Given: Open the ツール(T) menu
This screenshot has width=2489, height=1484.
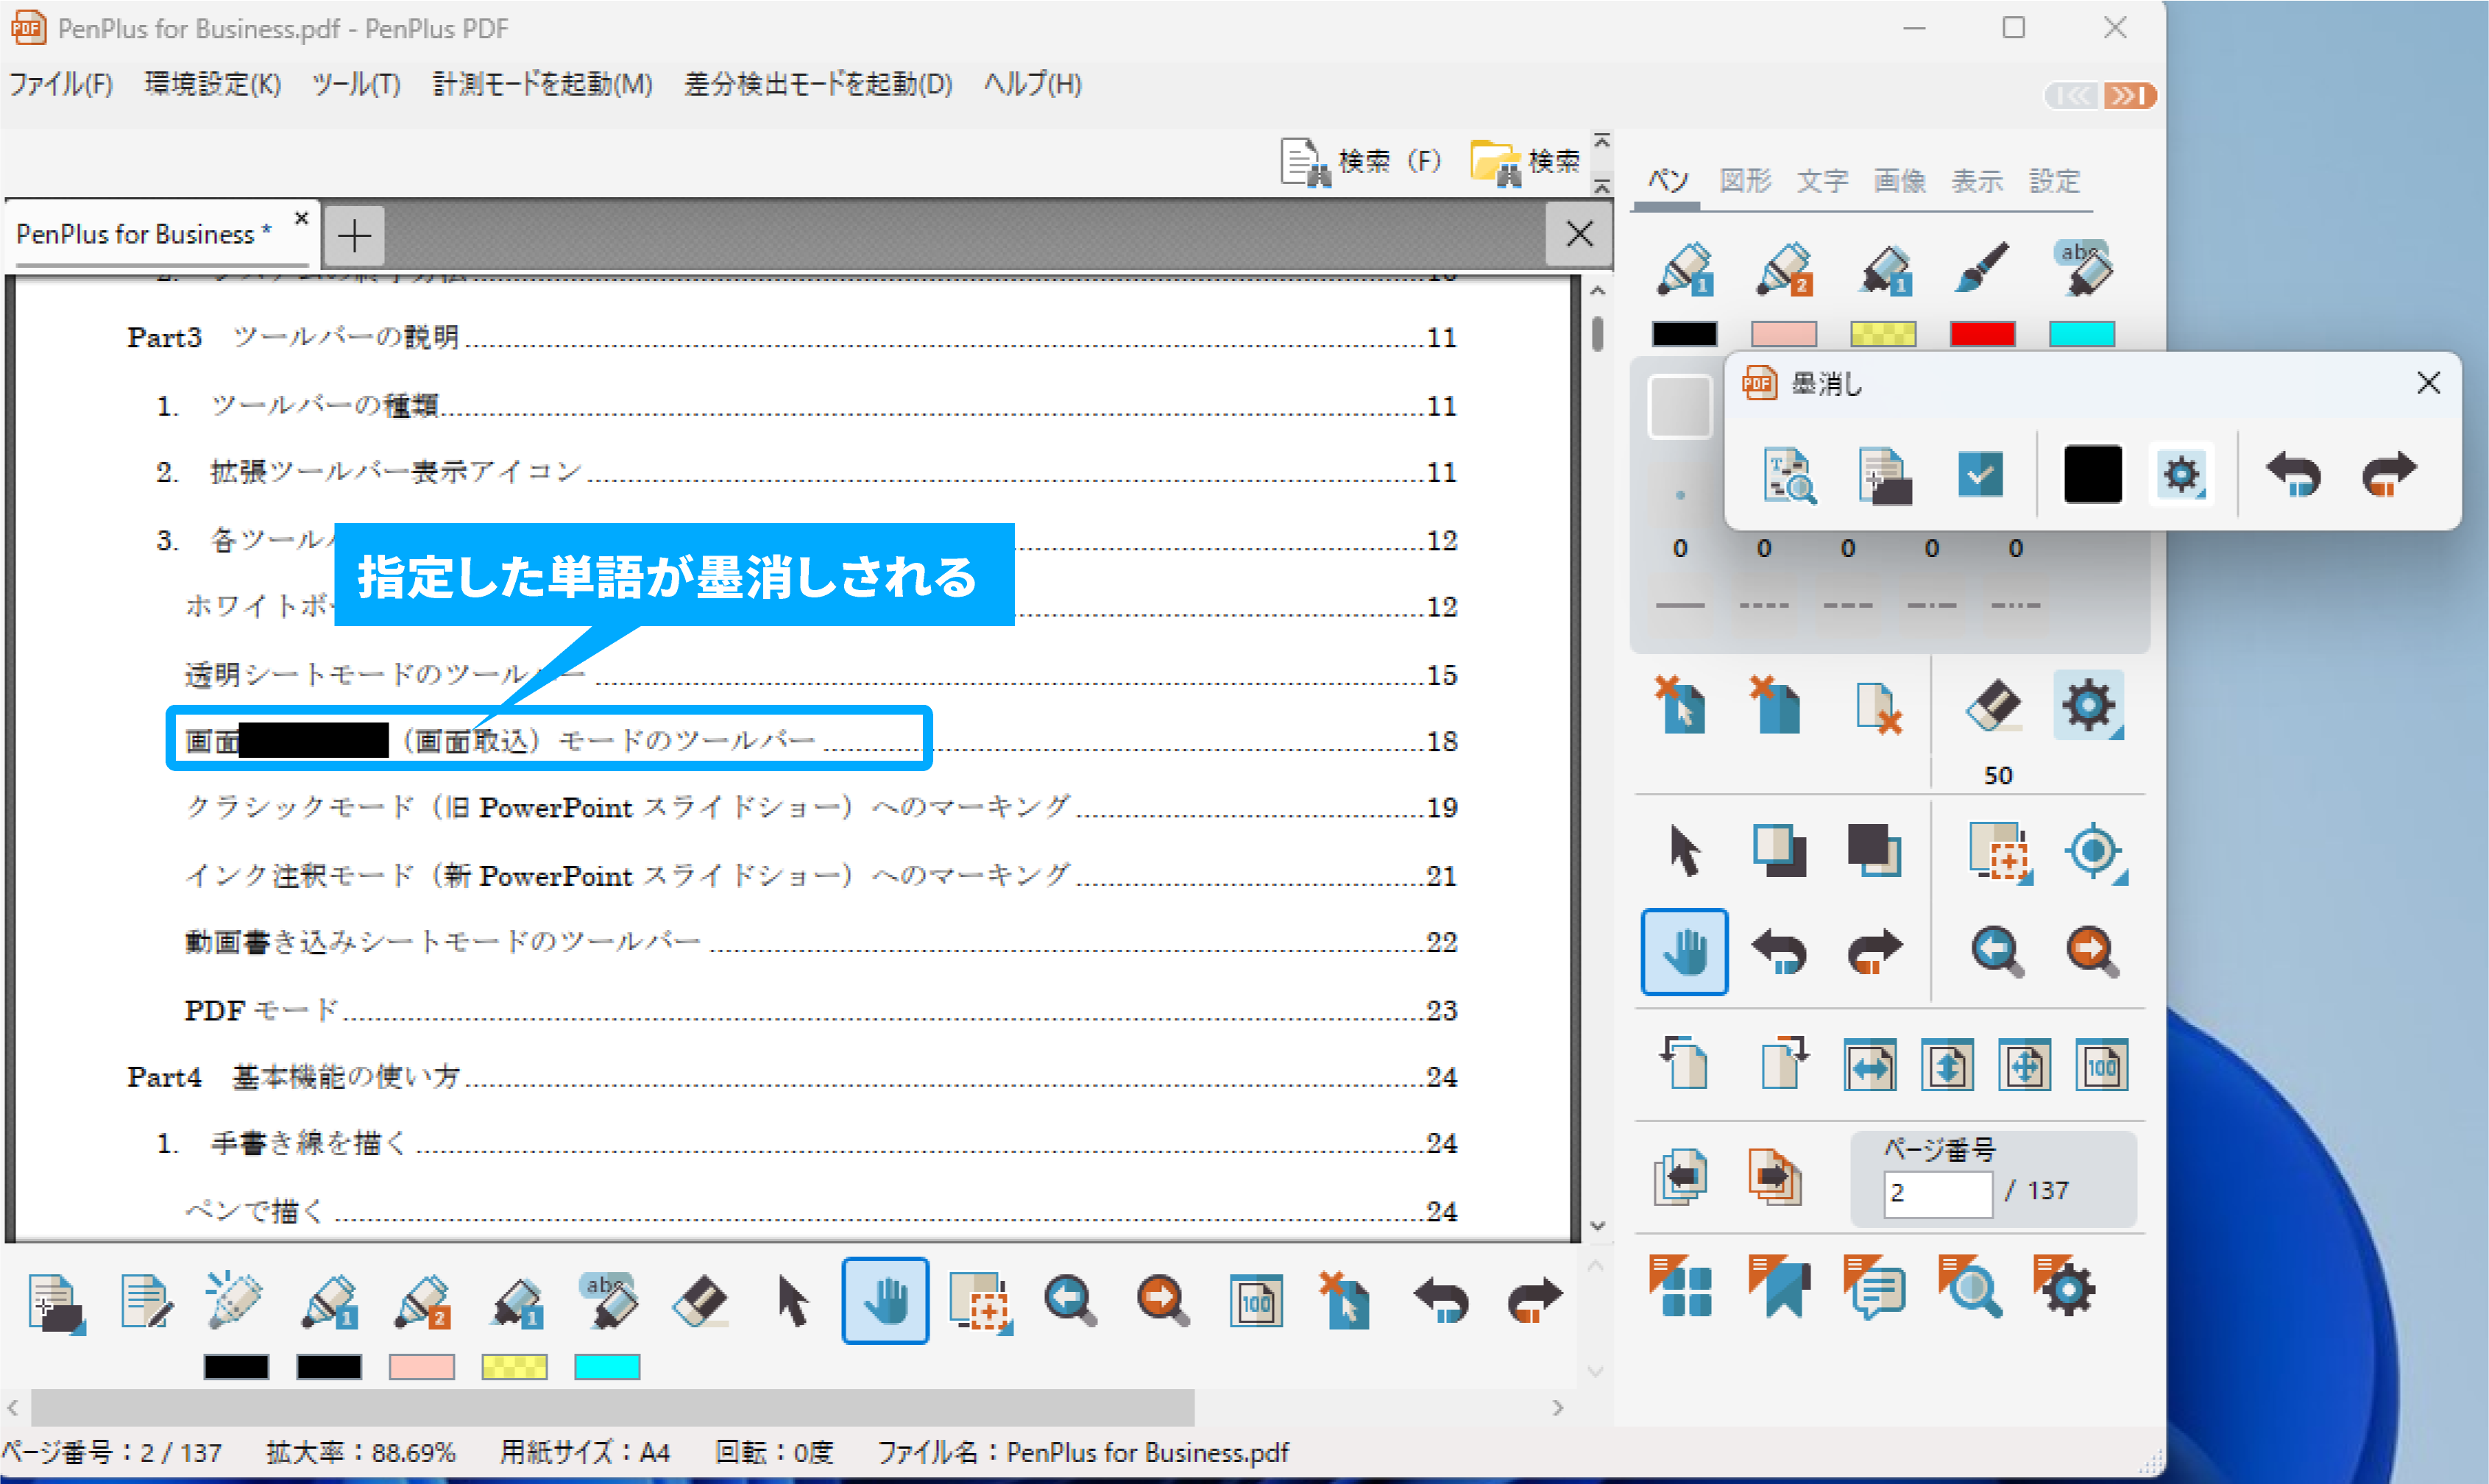Looking at the screenshot, I should (x=357, y=85).
